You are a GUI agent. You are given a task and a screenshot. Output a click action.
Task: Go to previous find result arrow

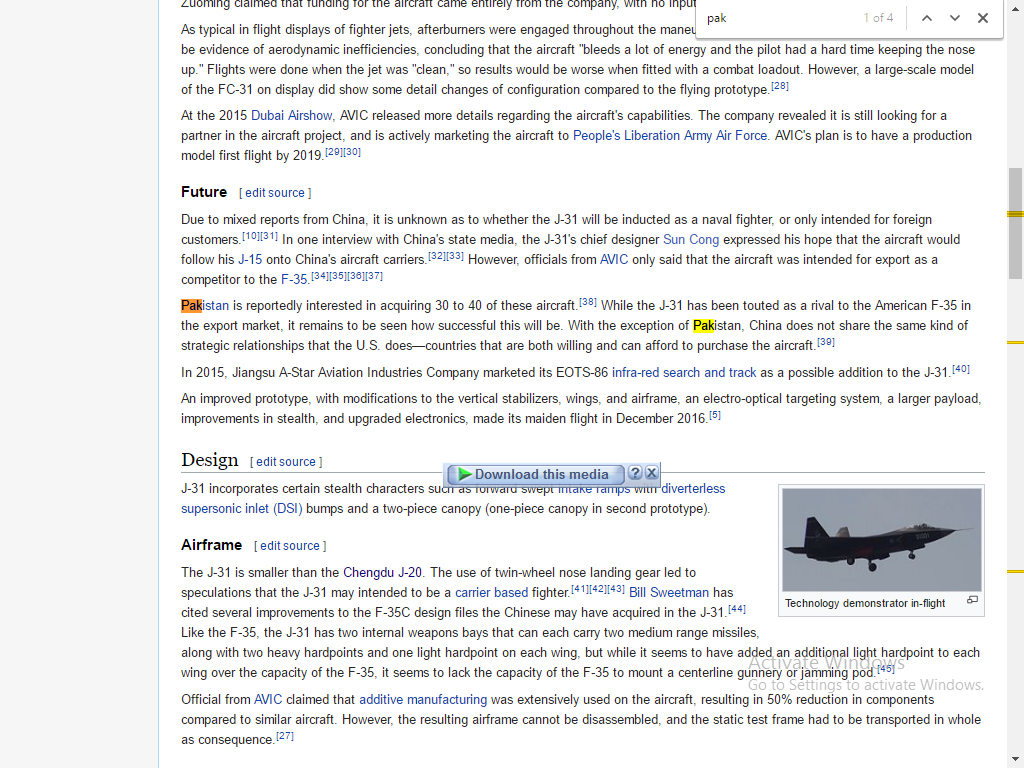point(926,18)
